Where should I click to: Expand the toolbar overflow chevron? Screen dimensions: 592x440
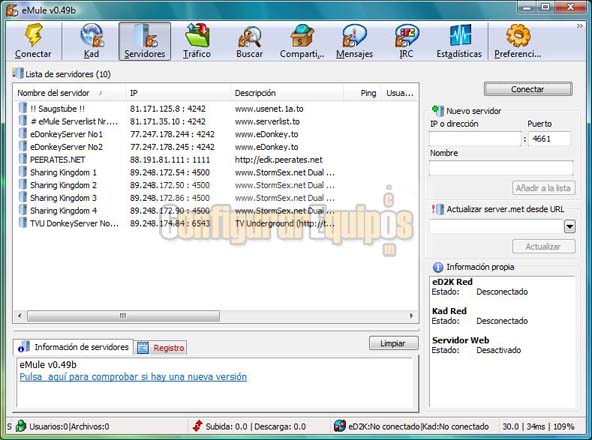pyautogui.click(x=580, y=26)
